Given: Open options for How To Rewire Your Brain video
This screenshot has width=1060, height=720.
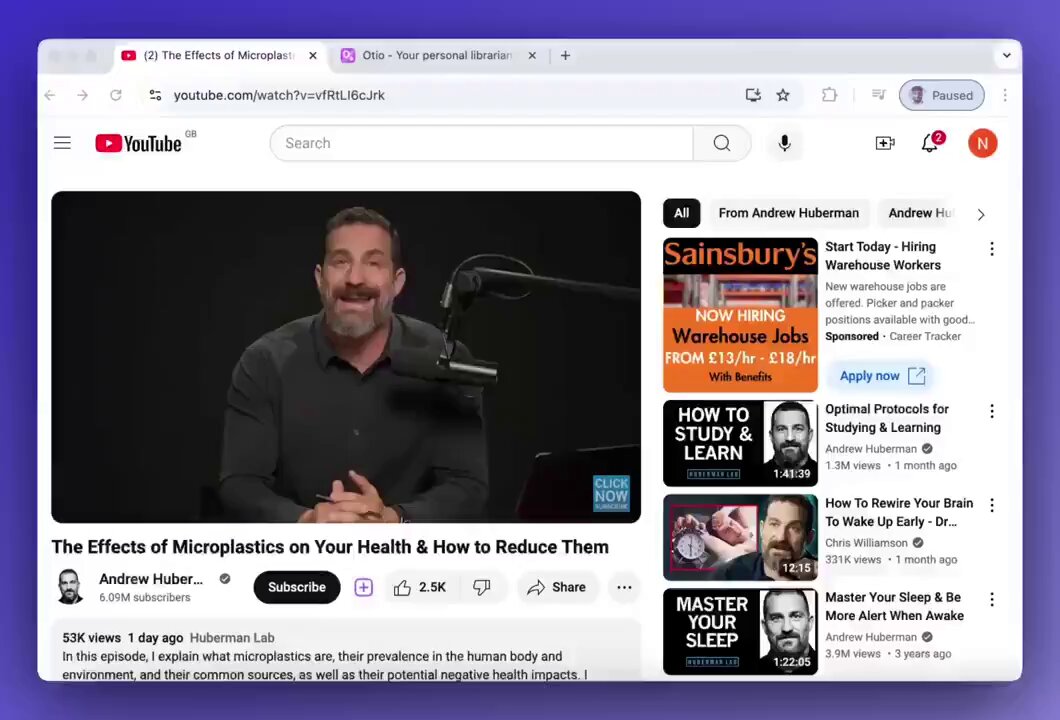Looking at the screenshot, I should click(x=992, y=505).
